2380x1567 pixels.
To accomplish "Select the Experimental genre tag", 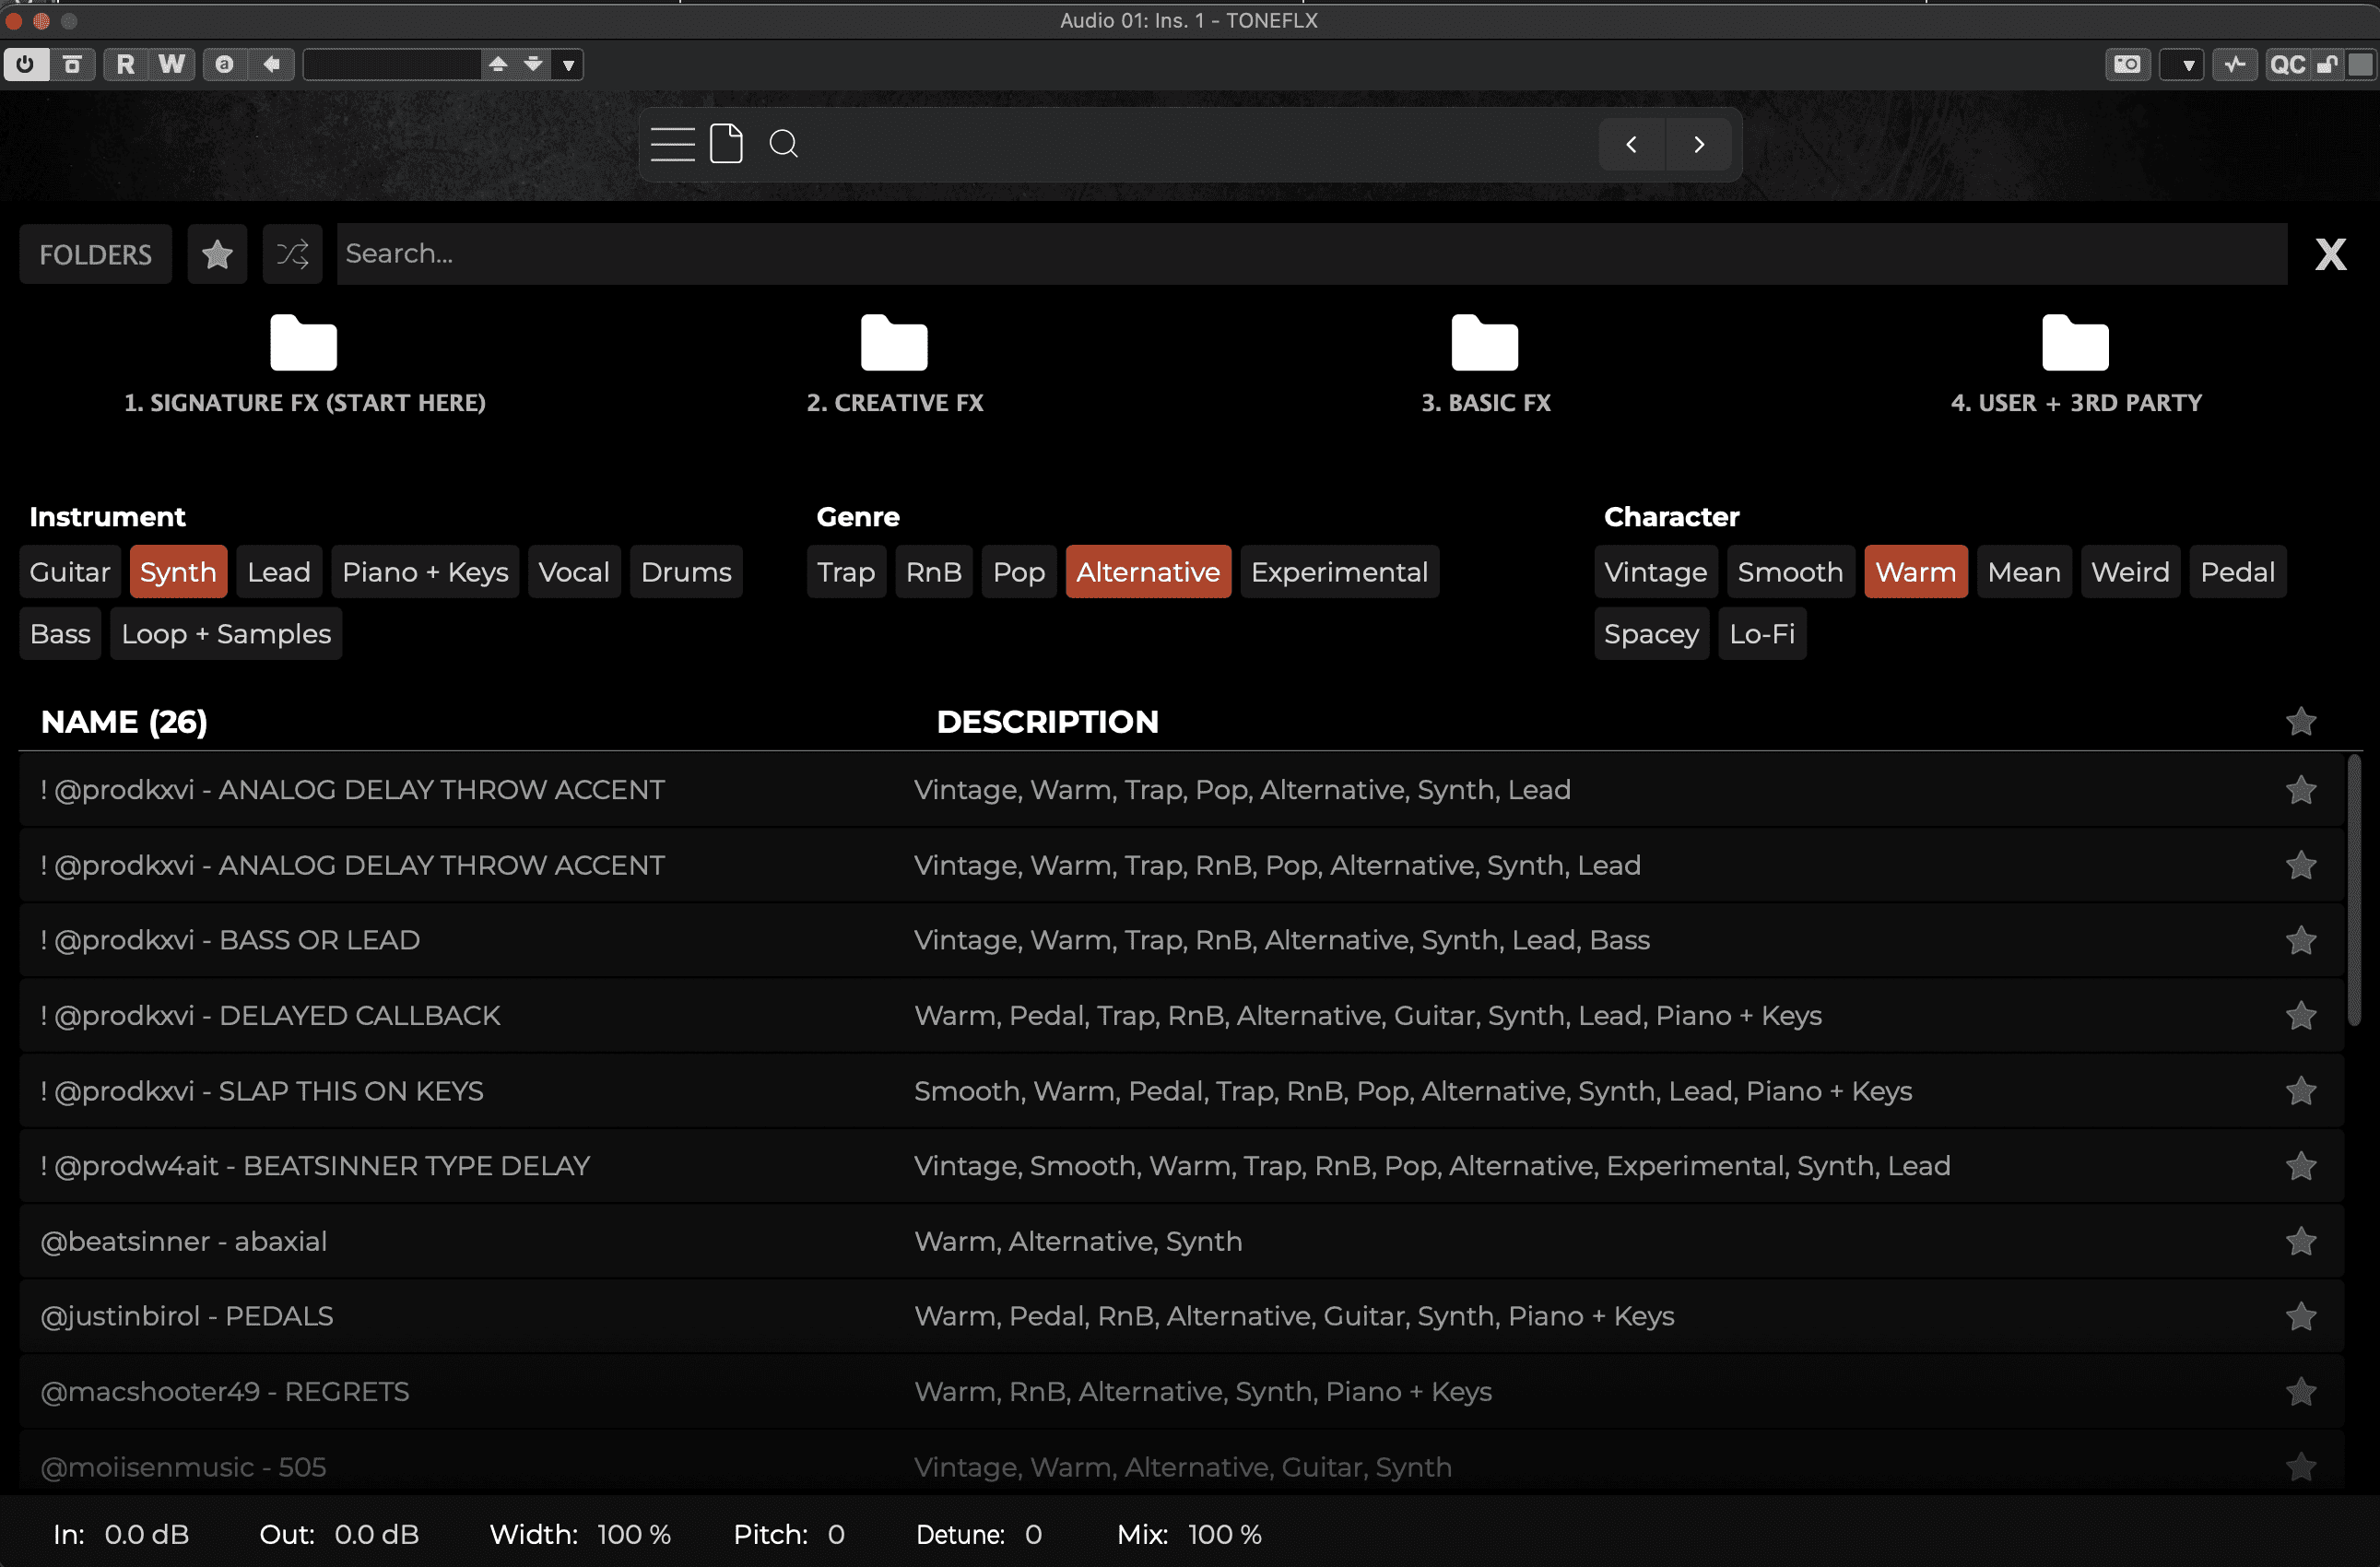I will [1340, 572].
